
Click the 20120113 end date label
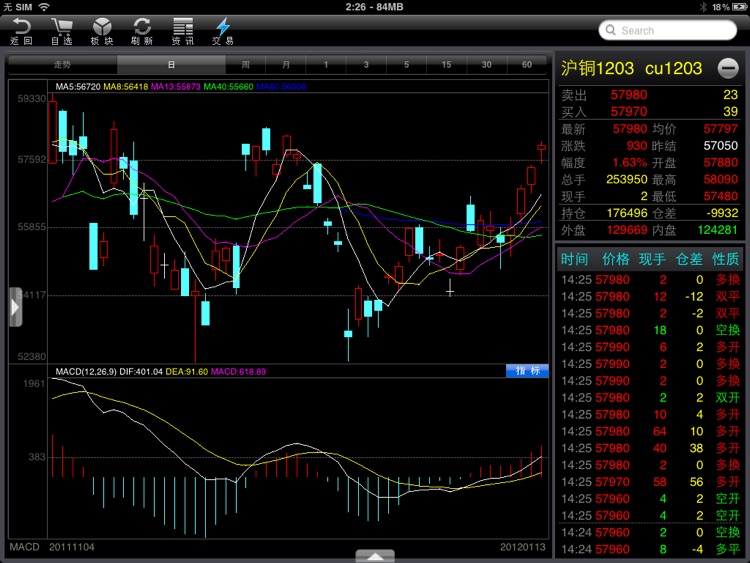522,547
